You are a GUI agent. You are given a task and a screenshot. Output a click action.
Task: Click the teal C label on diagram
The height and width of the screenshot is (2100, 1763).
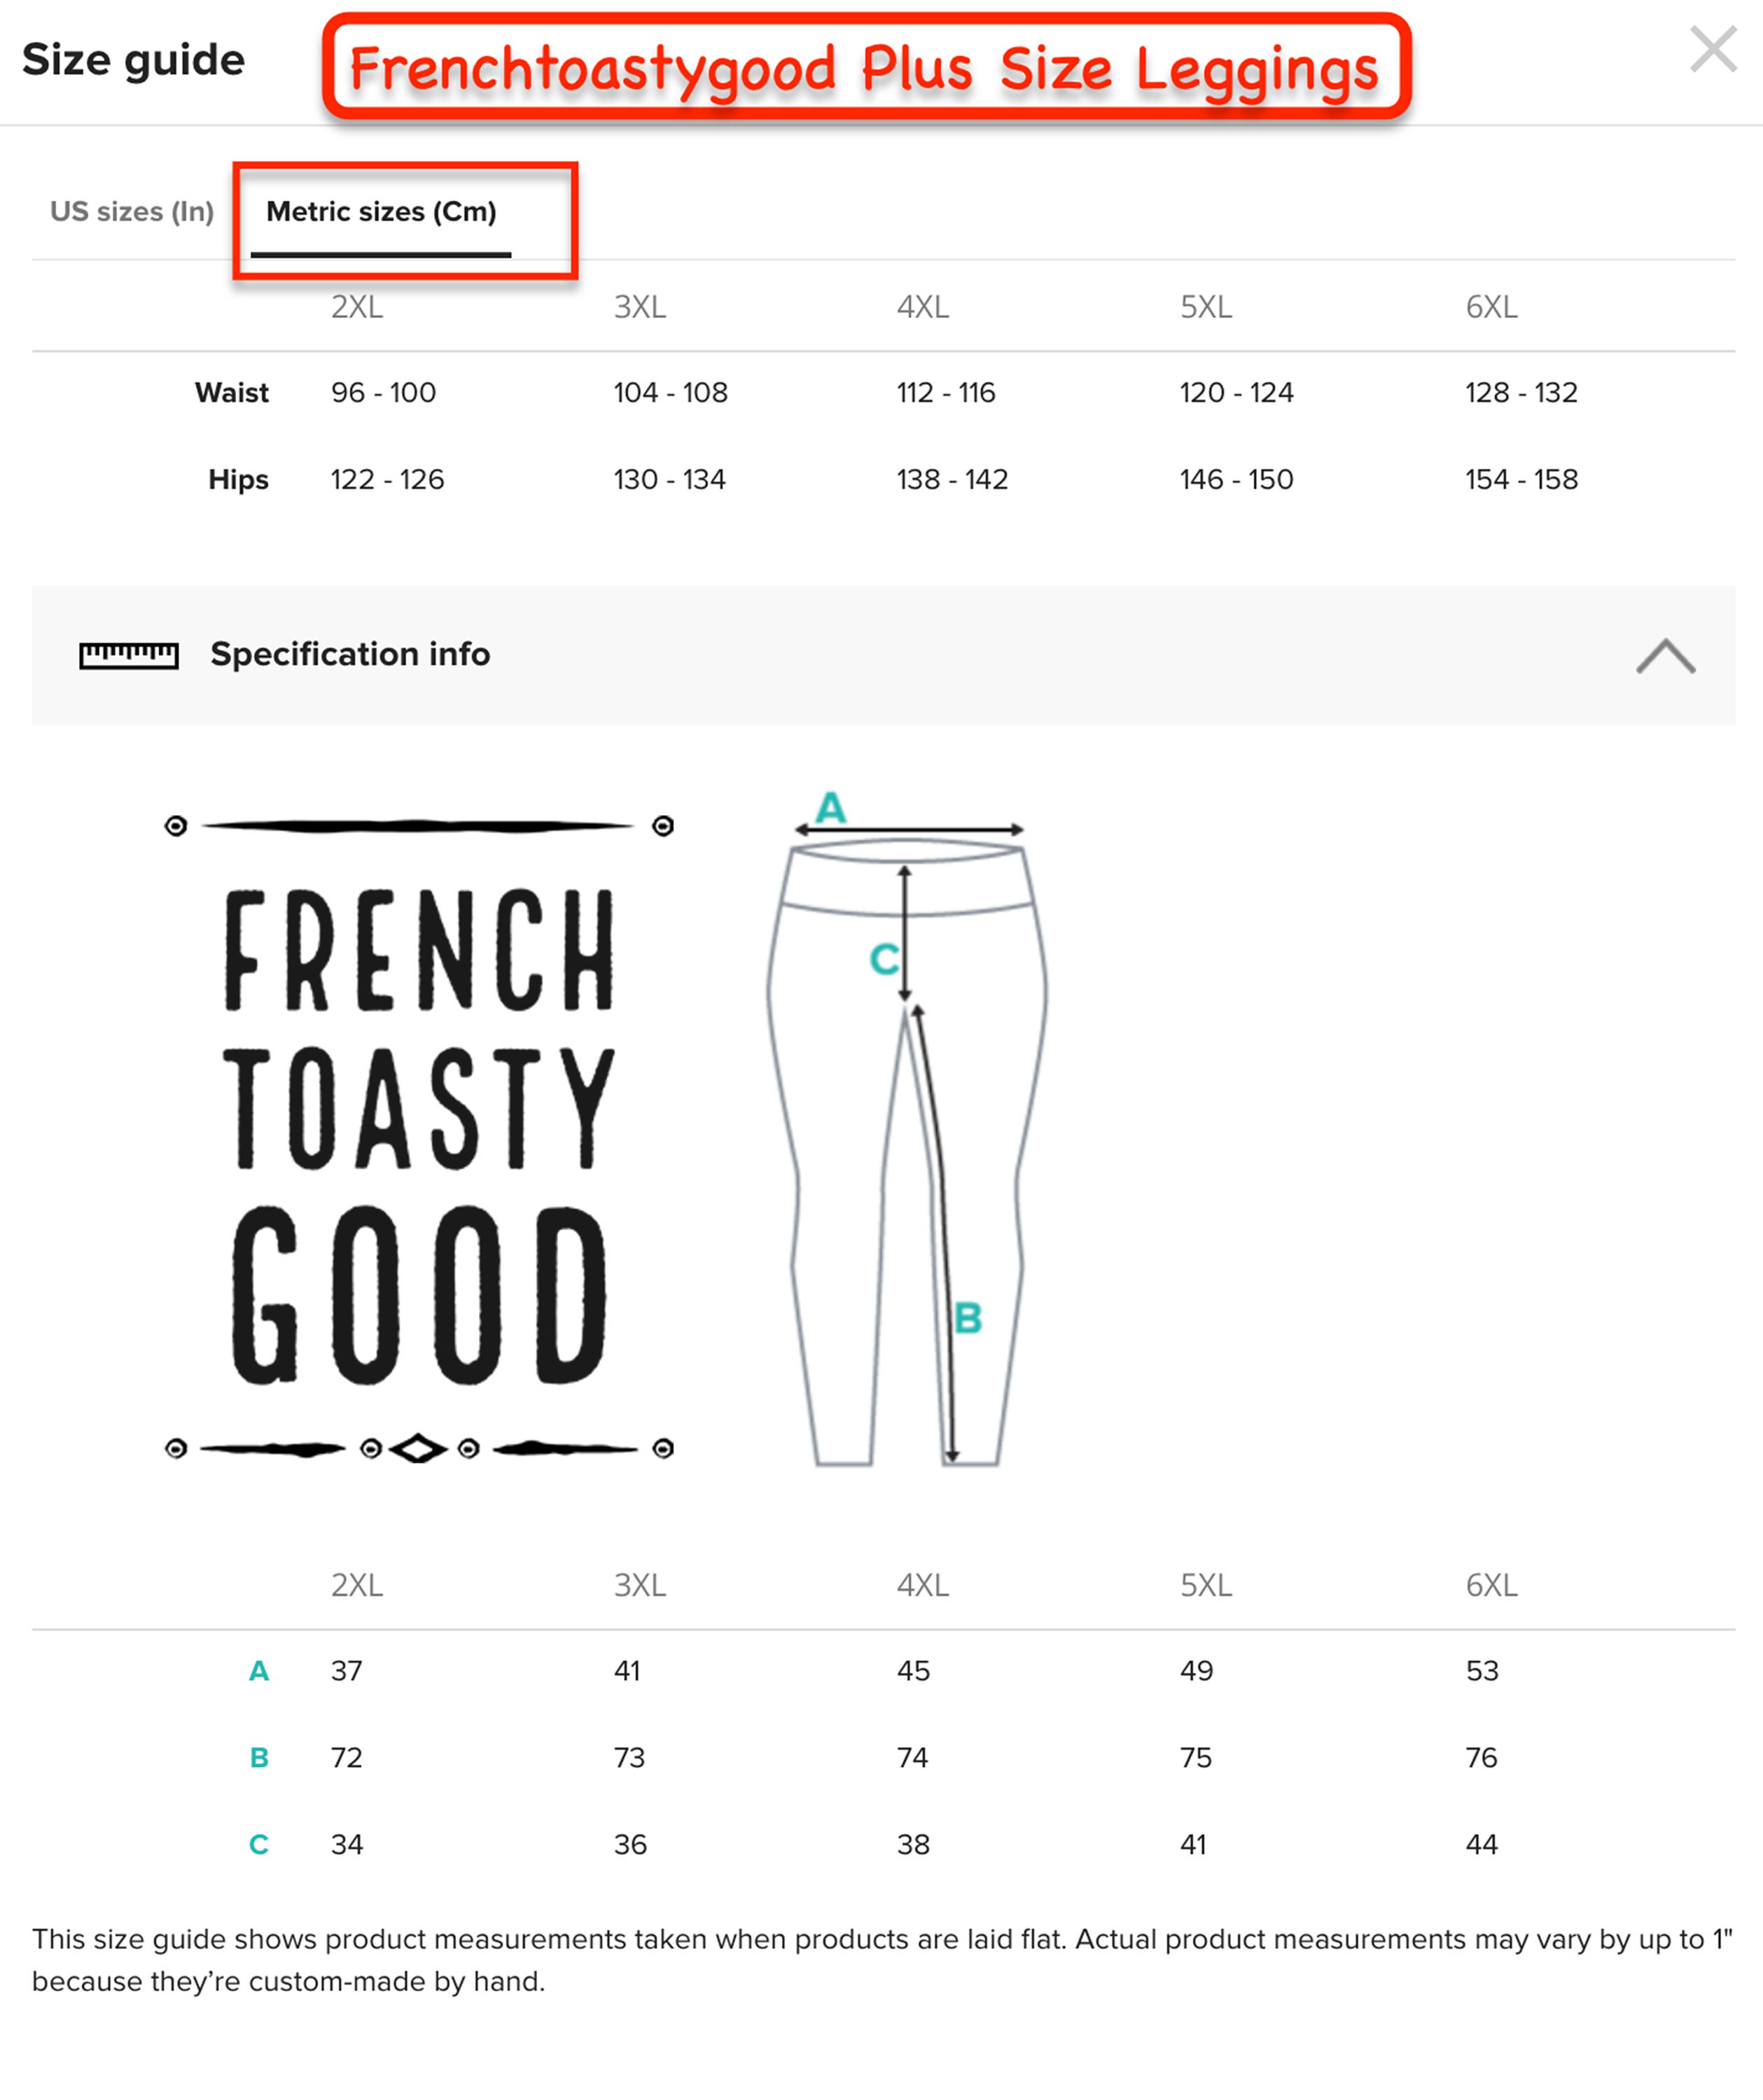884,960
